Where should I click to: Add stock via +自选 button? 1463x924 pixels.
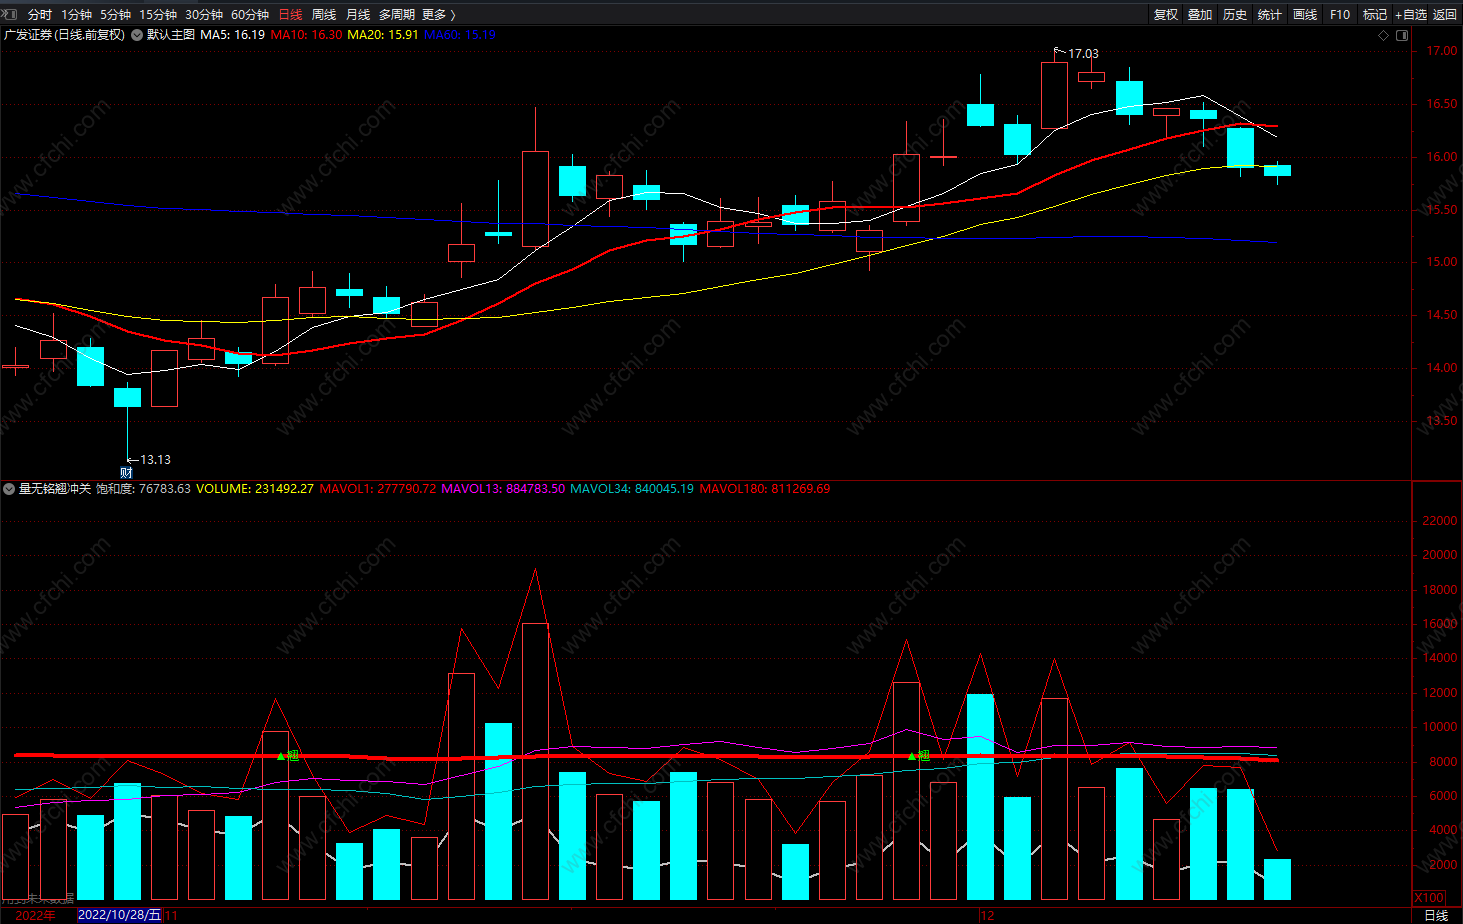tap(1411, 15)
